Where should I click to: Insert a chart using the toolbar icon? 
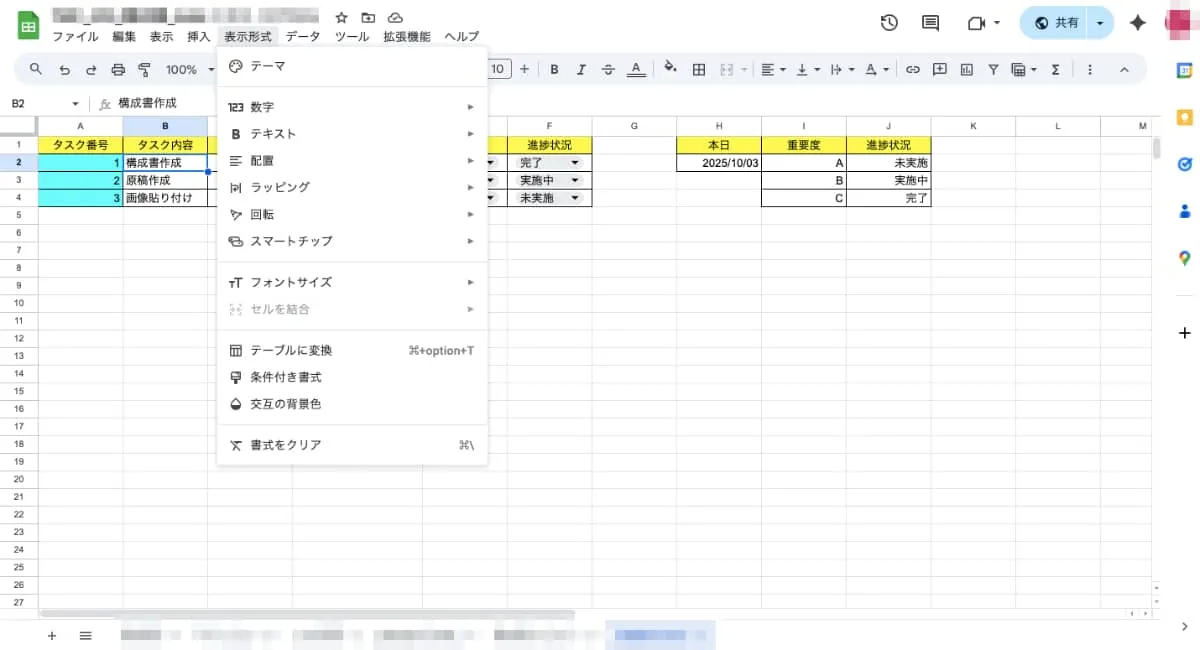(x=966, y=69)
